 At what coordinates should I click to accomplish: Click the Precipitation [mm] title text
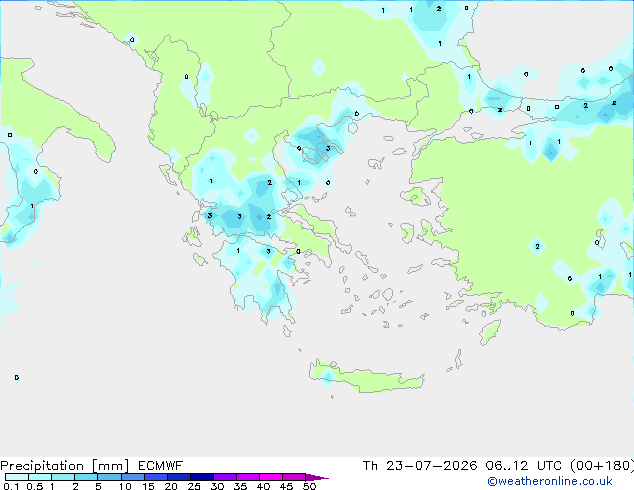pyautogui.click(x=65, y=466)
